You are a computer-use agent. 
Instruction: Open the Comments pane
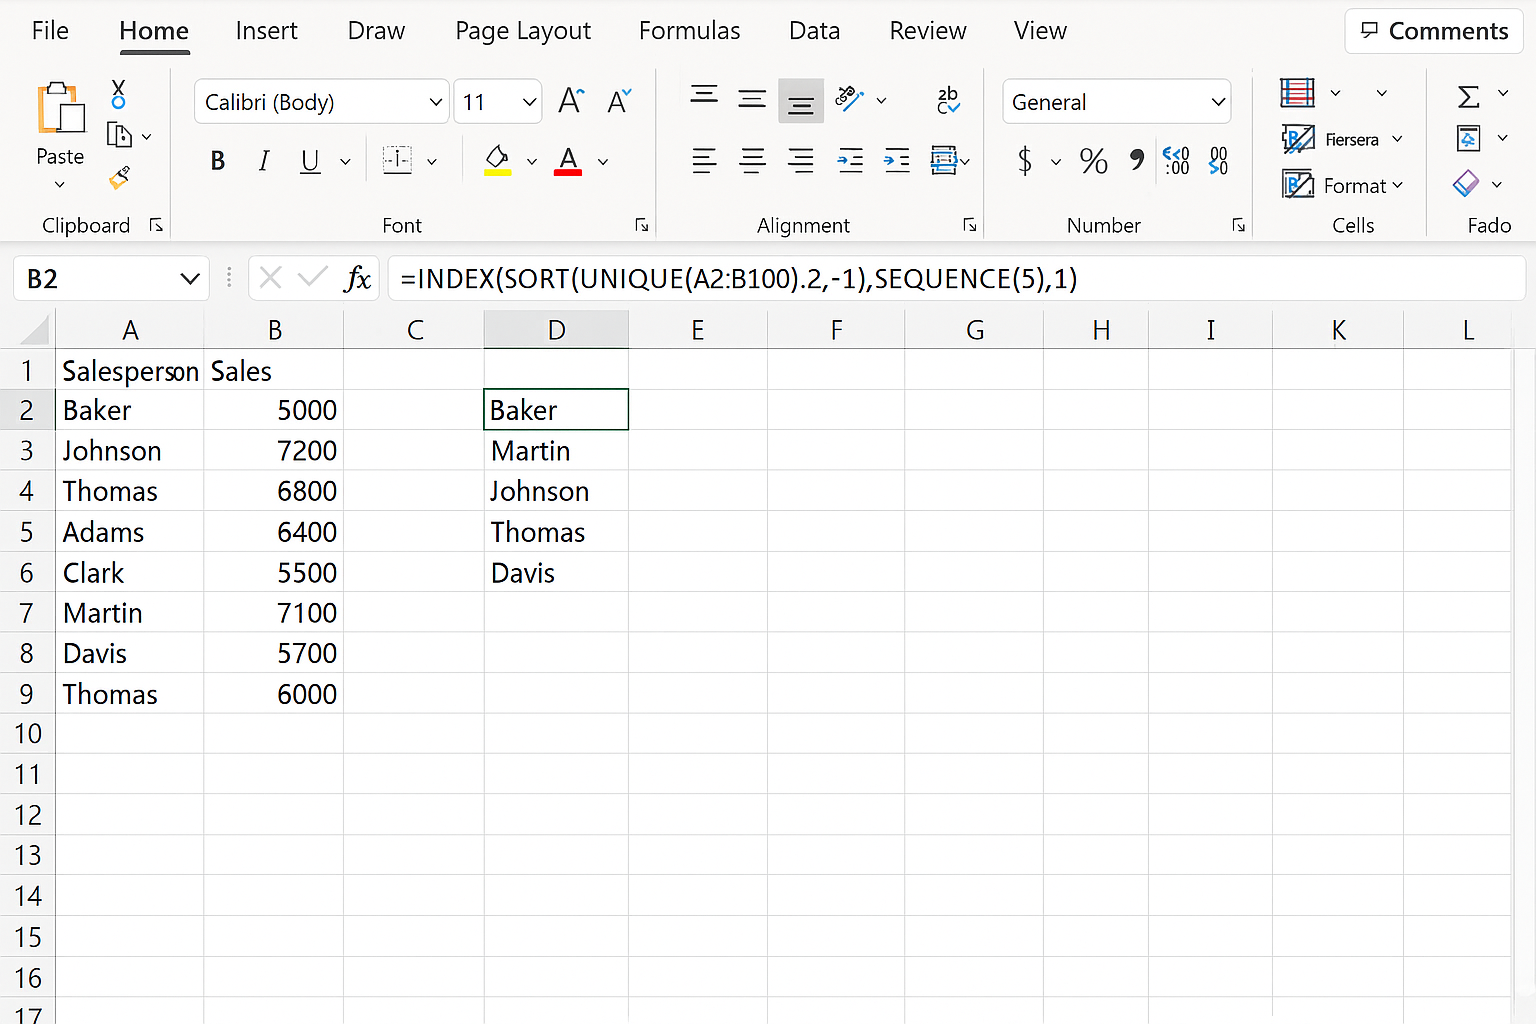[1434, 31]
